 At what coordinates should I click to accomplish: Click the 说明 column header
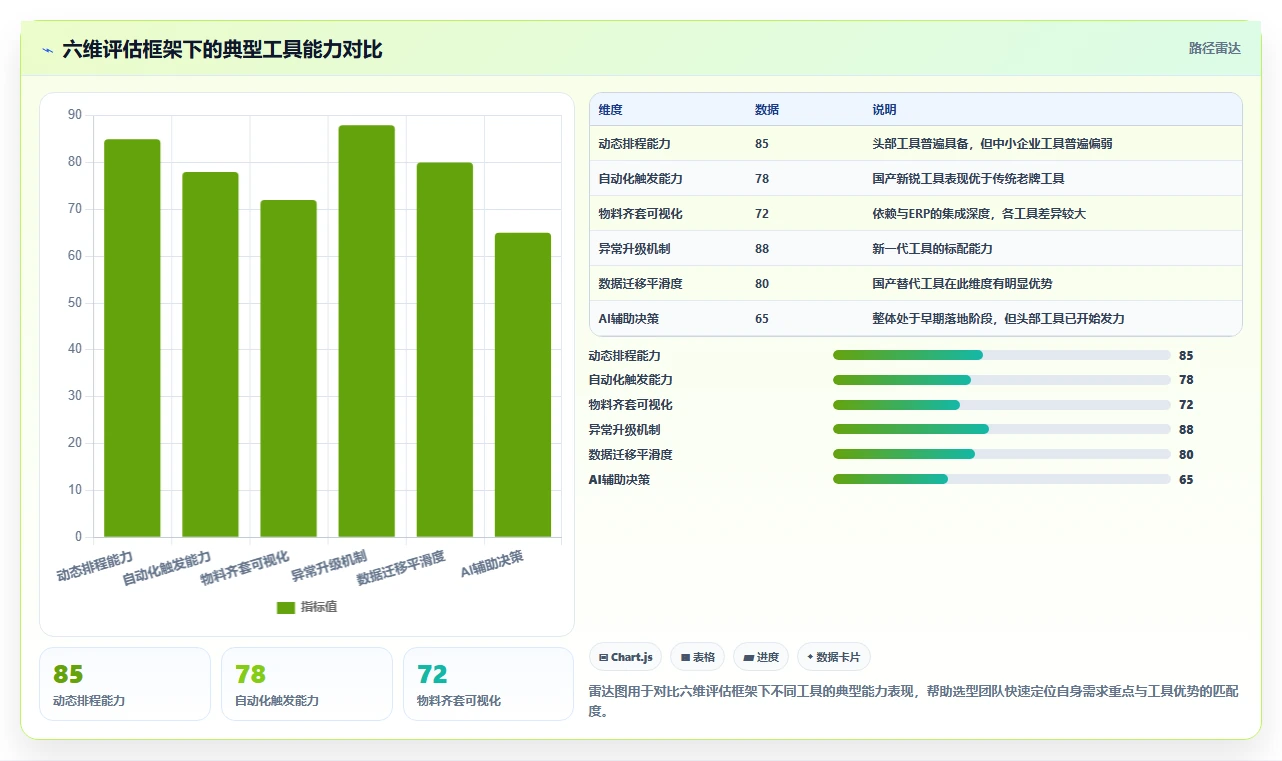(x=884, y=110)
